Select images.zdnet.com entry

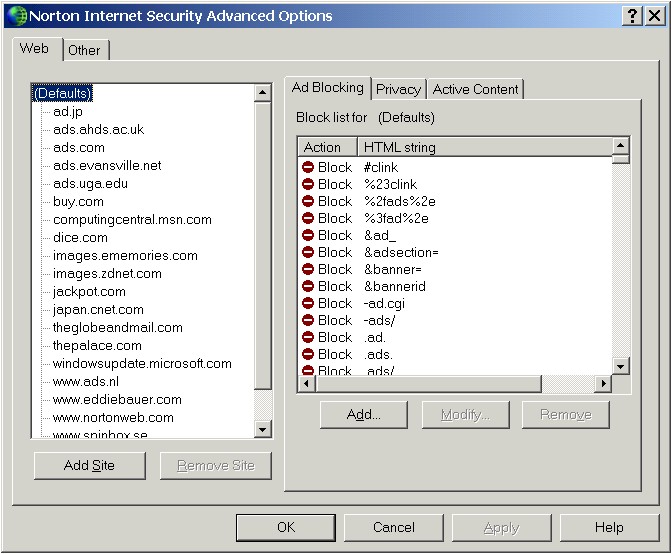click(x=107, y=273)
